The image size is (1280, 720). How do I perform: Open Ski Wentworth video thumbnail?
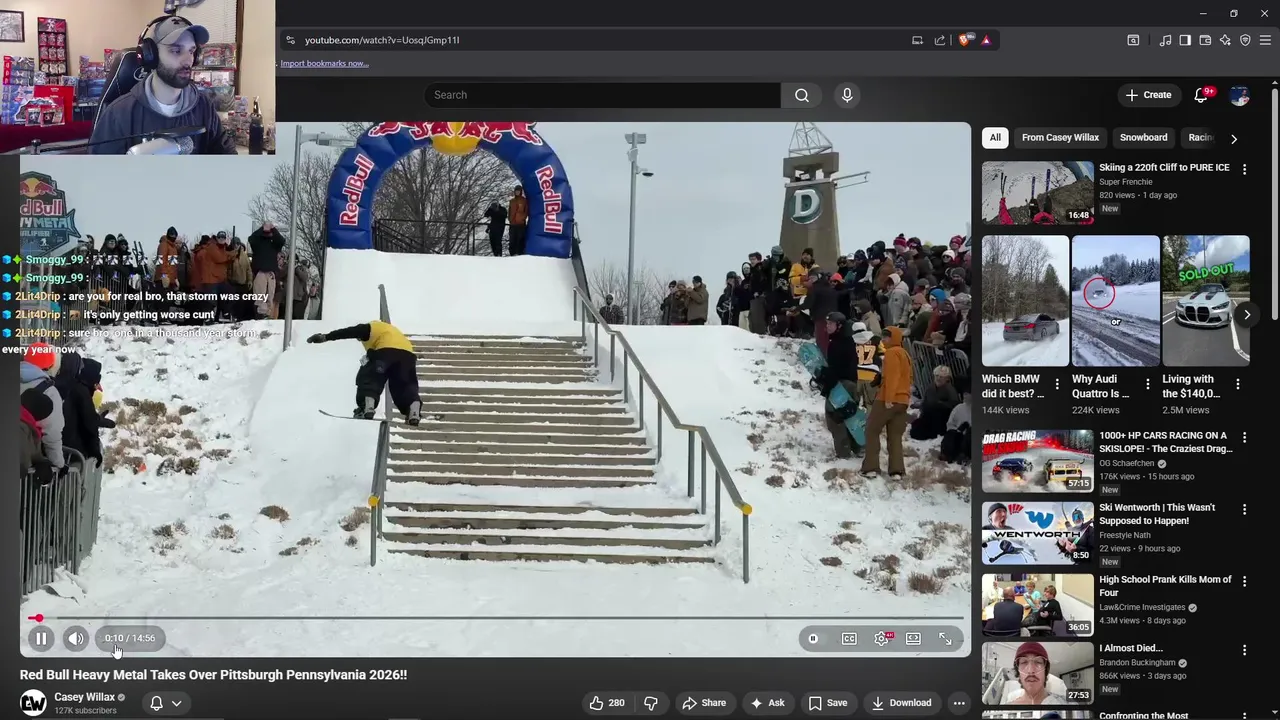tap(1037, 533)
